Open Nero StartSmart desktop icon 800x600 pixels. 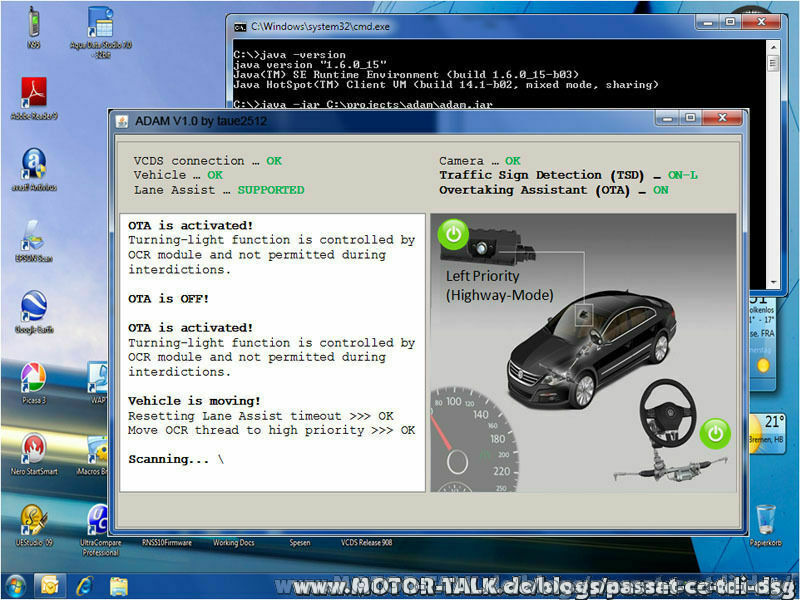pyautogui.click(x=34, y=454)
